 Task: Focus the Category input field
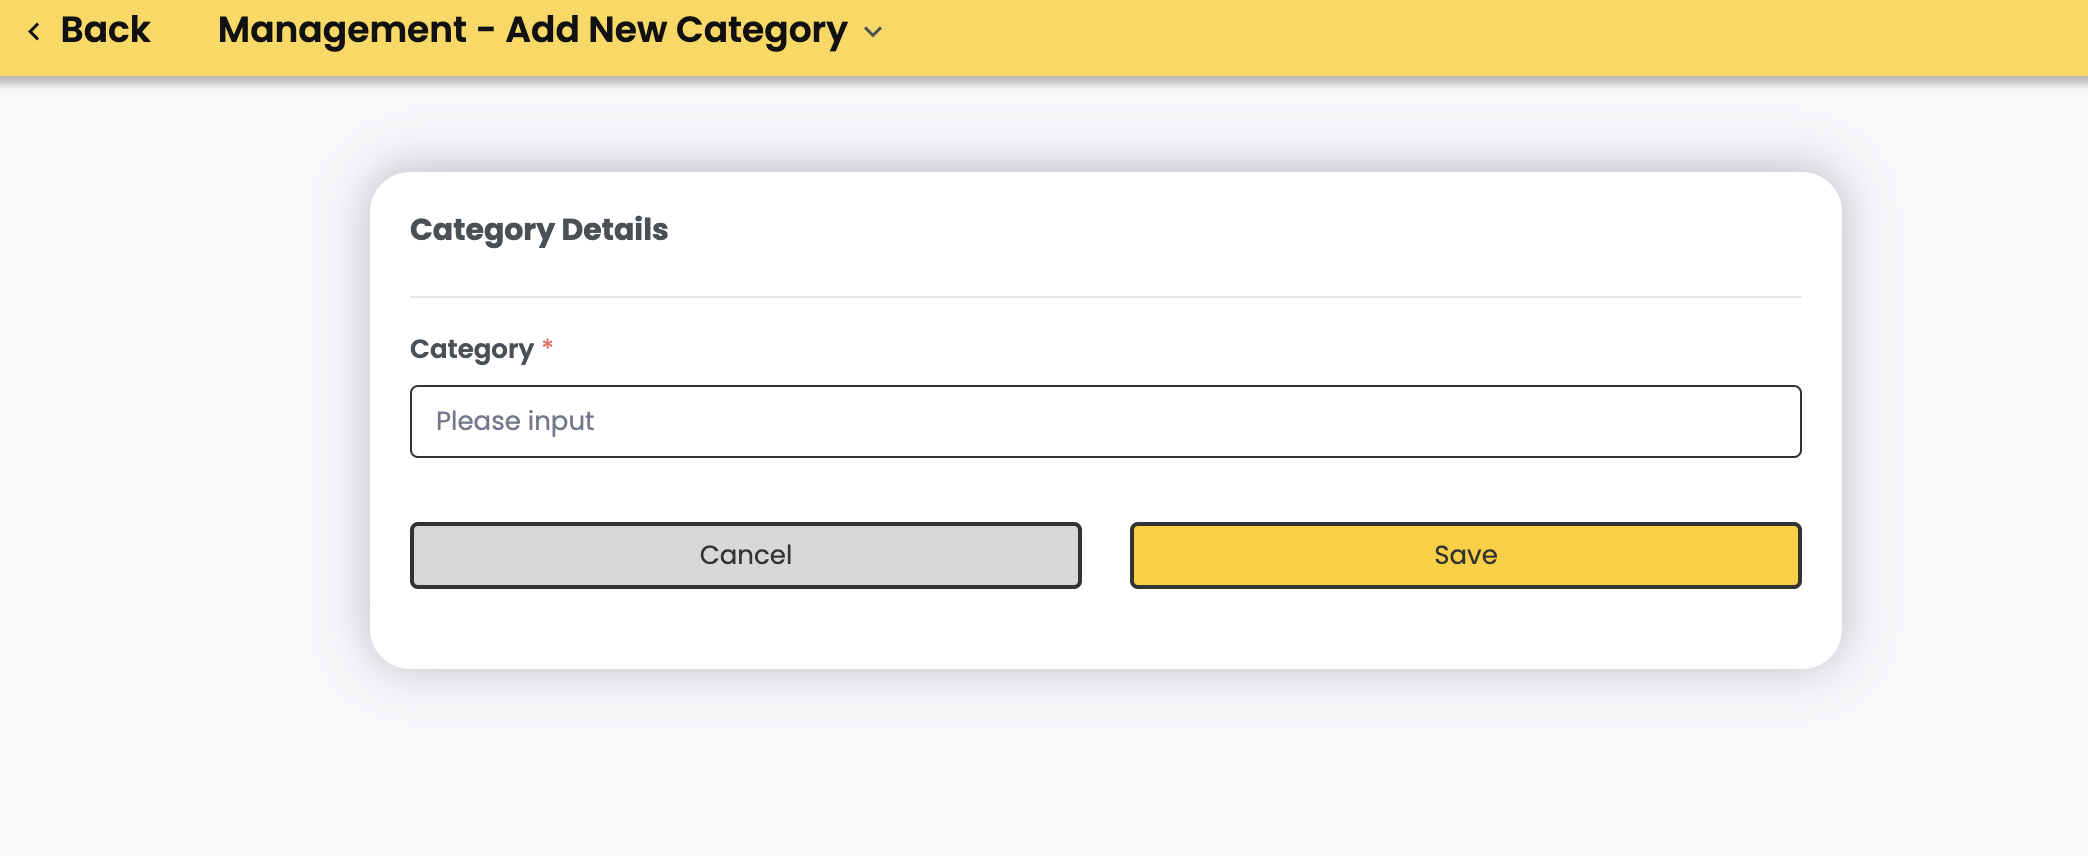(x=1105, y=421)
